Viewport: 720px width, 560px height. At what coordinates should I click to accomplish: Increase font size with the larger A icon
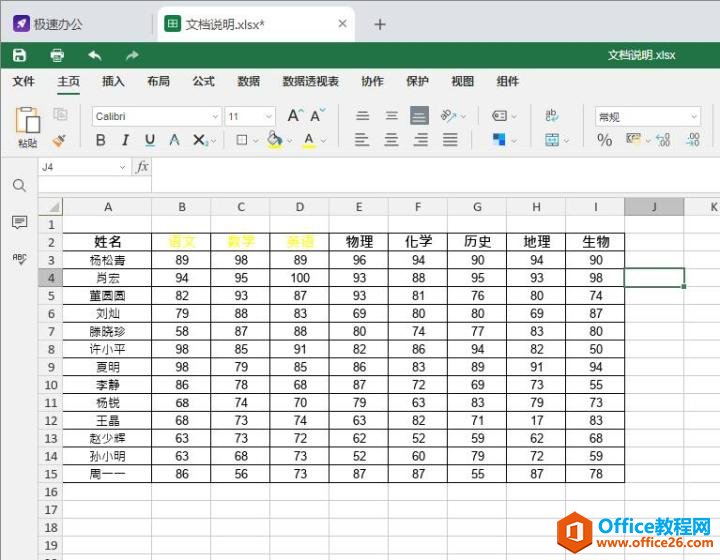tap(295, 115)
